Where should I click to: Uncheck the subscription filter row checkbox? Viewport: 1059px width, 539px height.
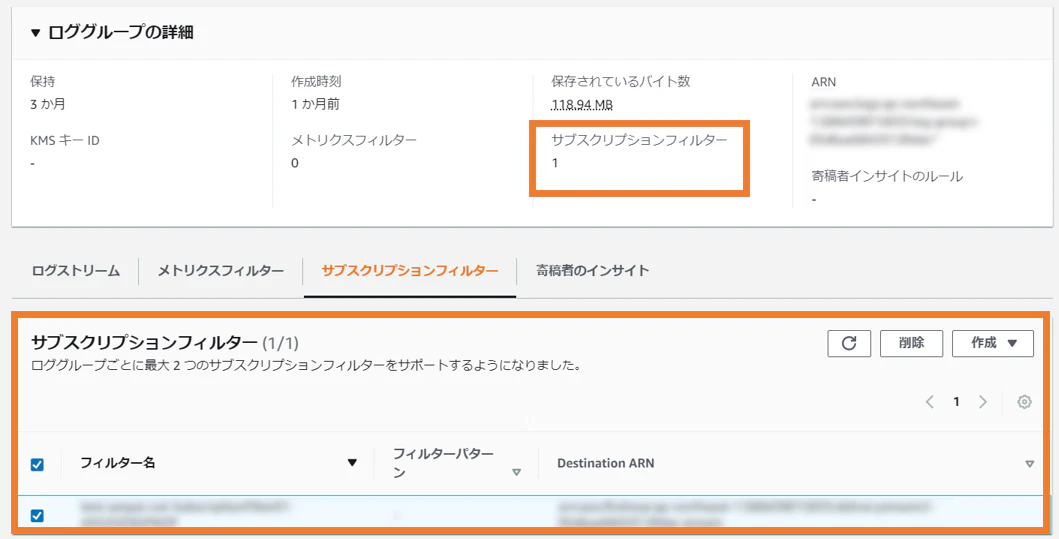pos(37,516)
